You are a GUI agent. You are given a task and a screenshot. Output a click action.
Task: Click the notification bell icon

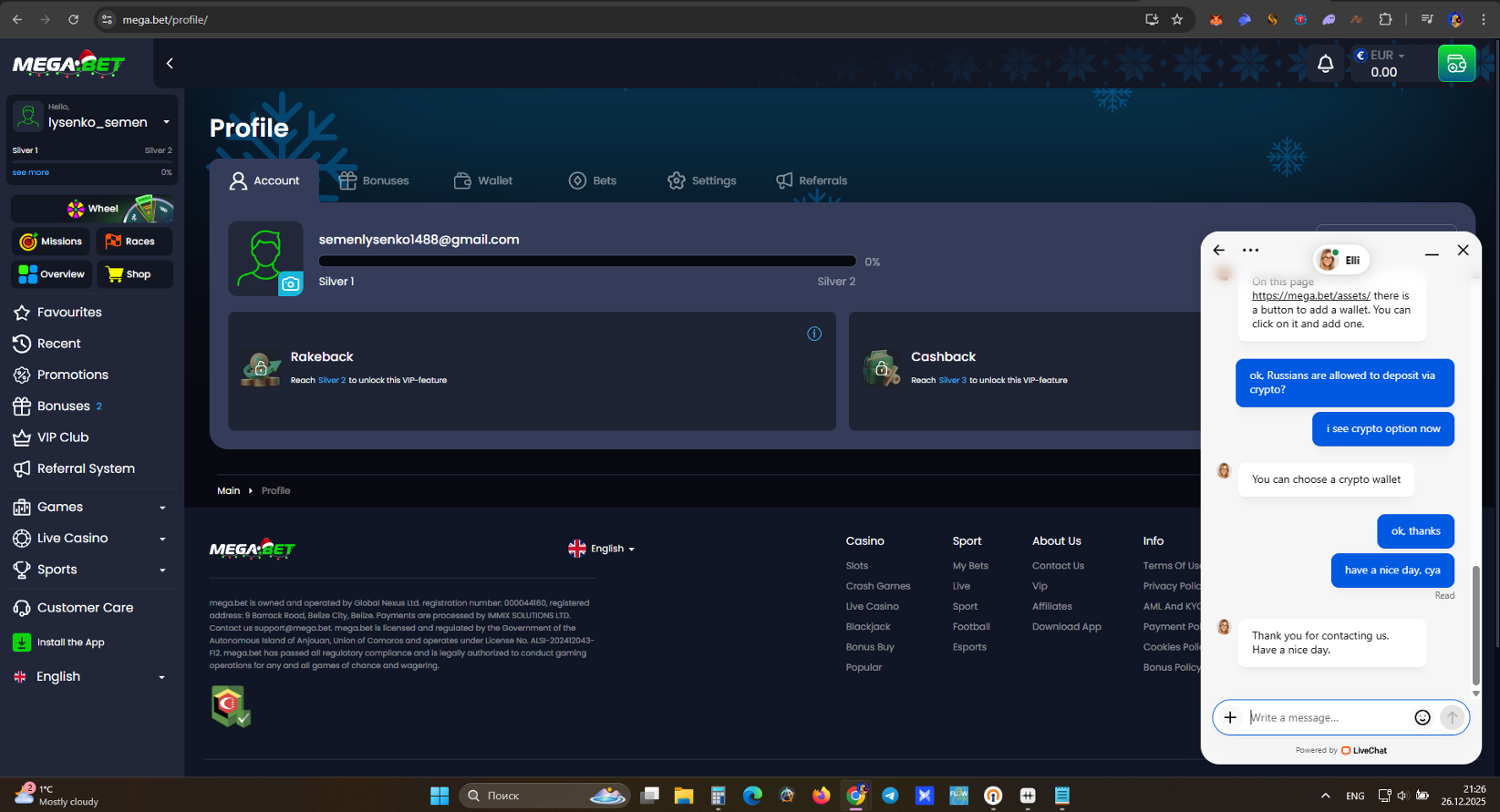(1325, 64)
